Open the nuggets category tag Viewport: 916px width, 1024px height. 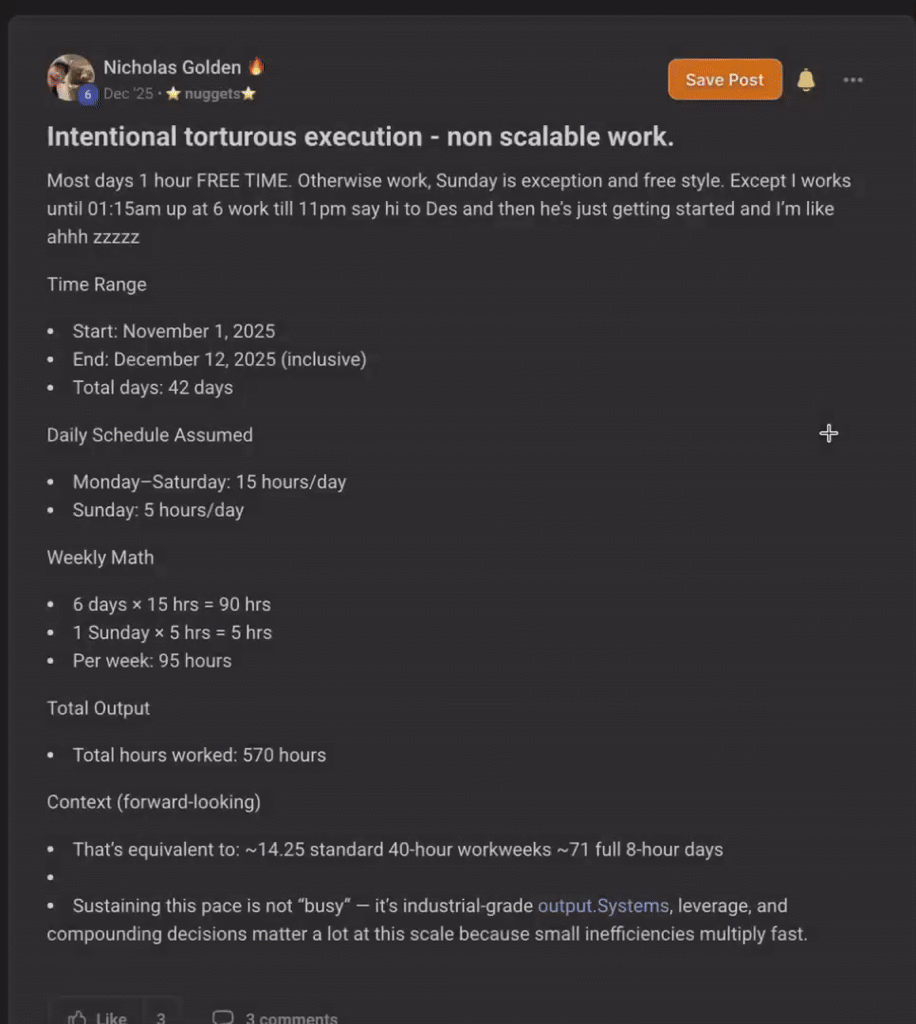[x=211, y=94]
